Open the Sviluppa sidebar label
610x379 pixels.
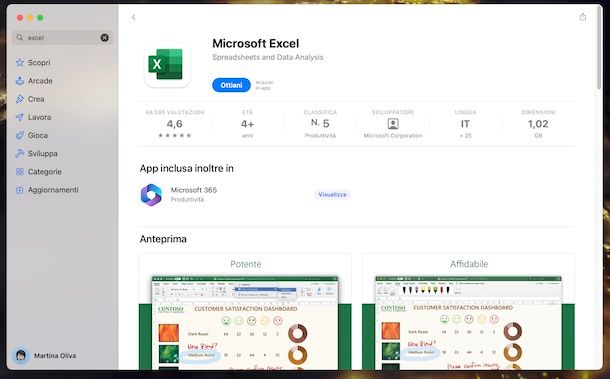(x=42, y=154)
